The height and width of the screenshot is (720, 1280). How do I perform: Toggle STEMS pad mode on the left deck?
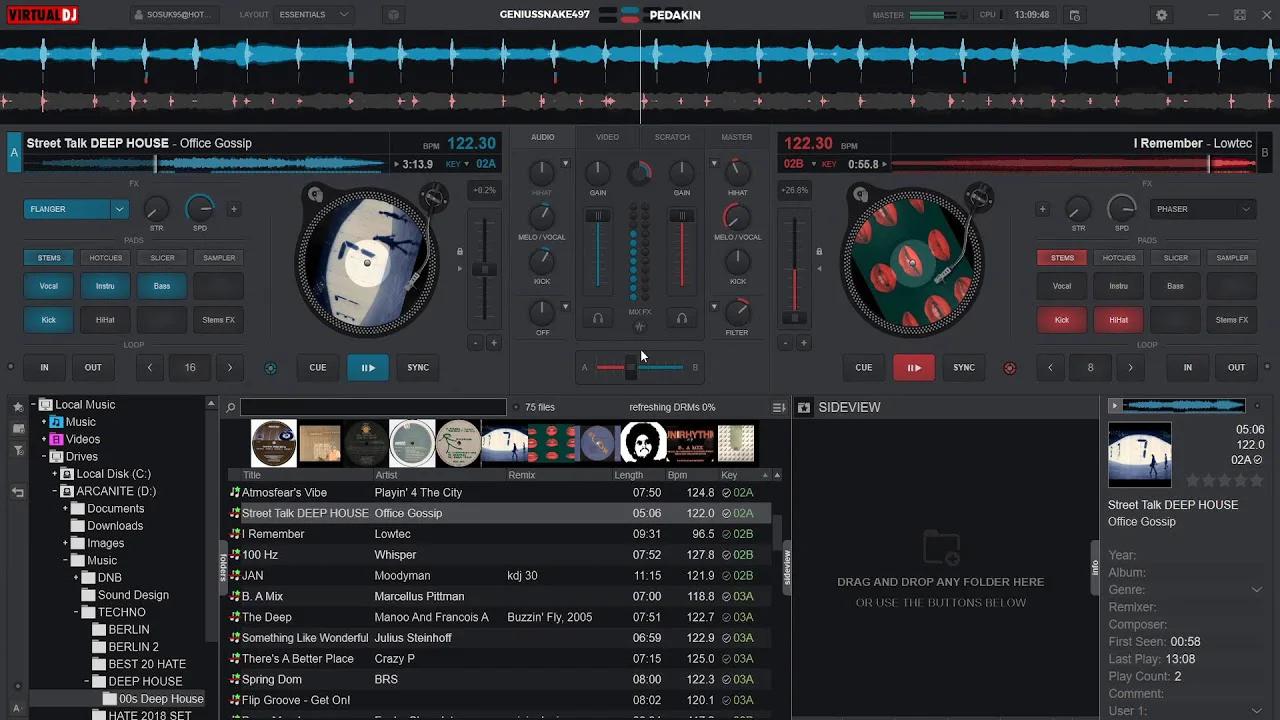pyautogui.click(x=48, y=257)
